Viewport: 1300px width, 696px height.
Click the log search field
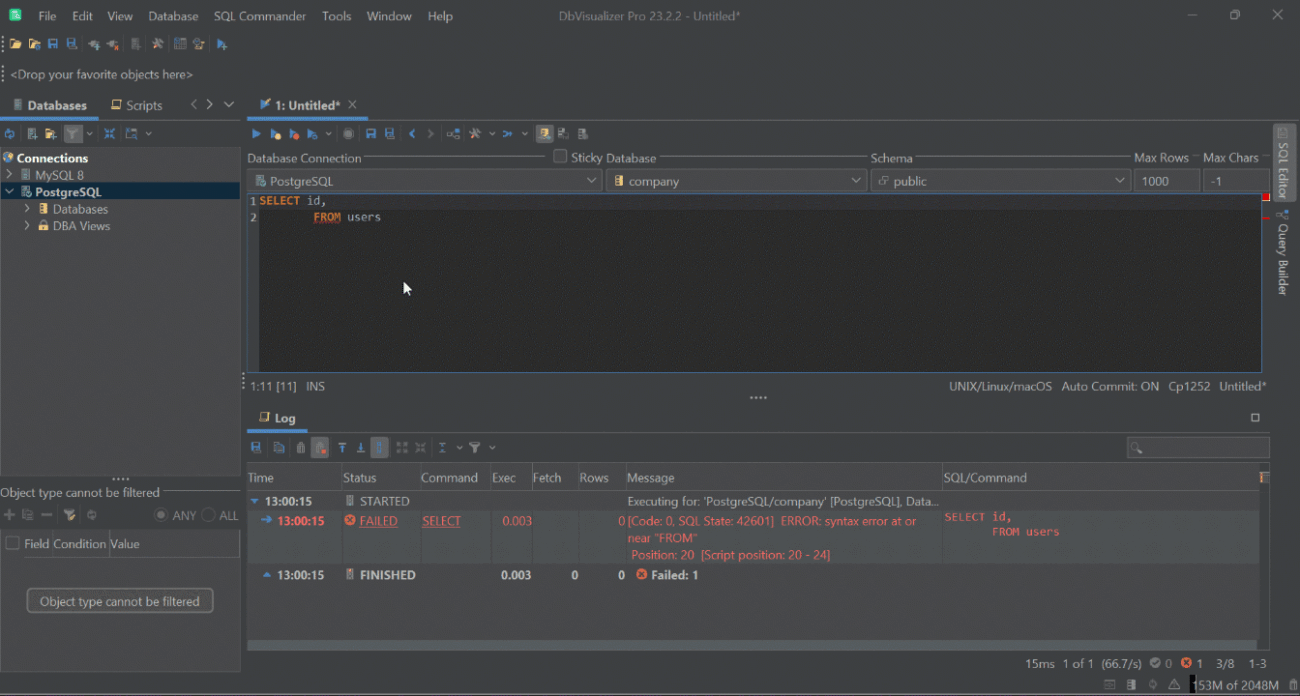tap(1197, 447)
